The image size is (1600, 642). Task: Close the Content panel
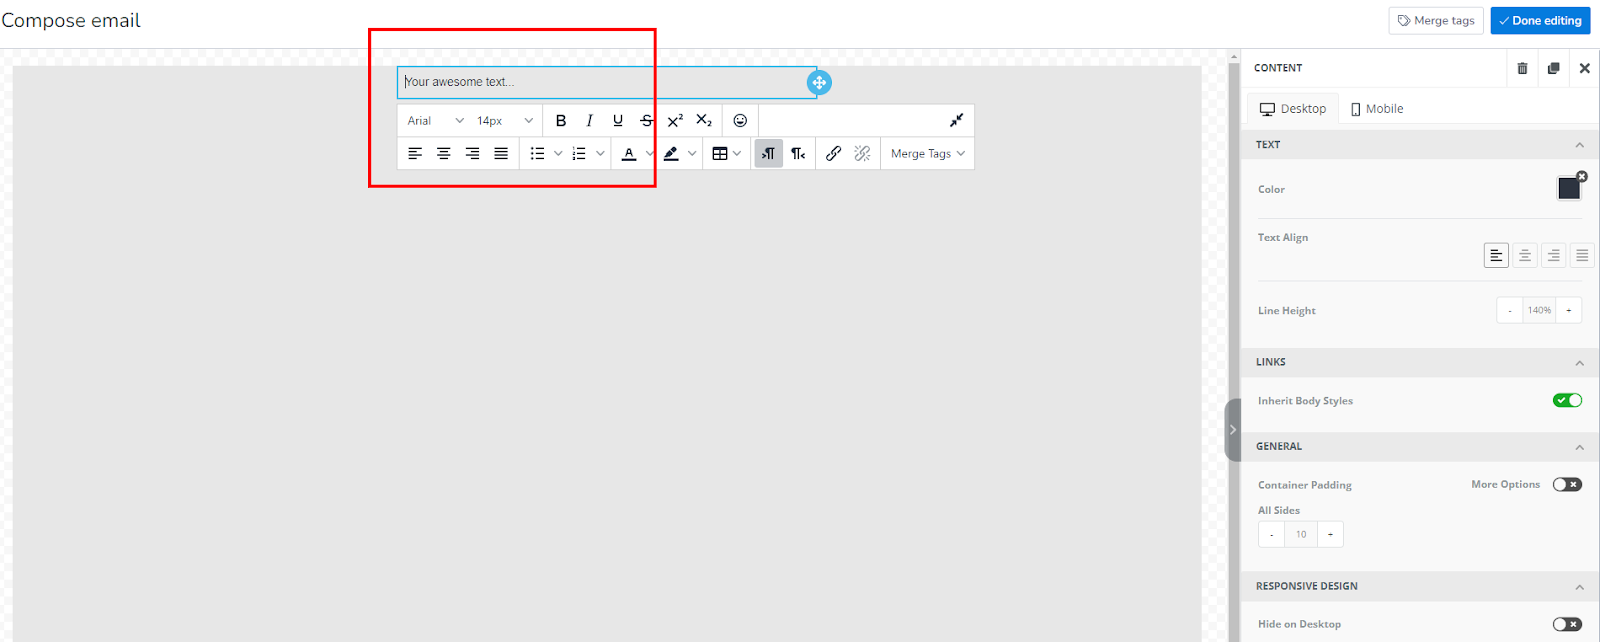(1584, 68)
